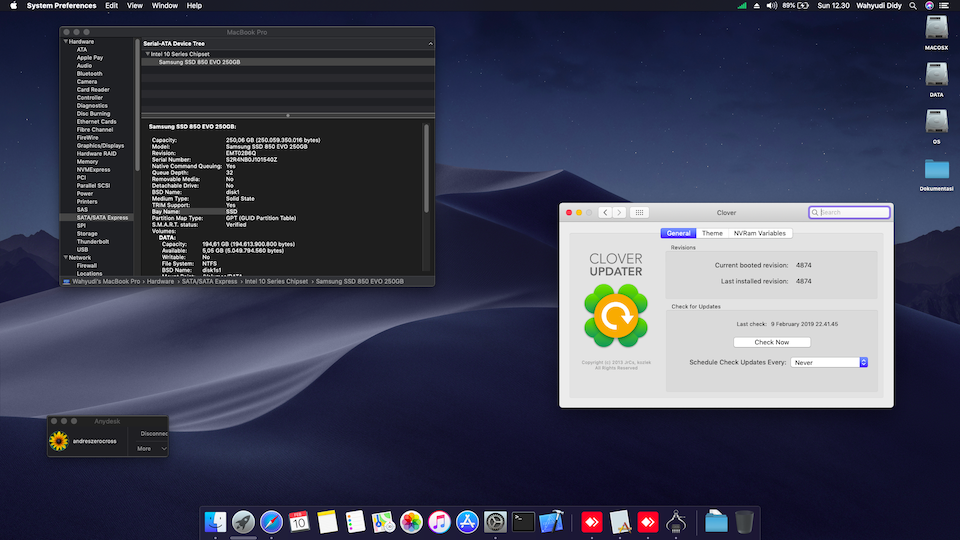Click the eject icon in menu bar

757,6
